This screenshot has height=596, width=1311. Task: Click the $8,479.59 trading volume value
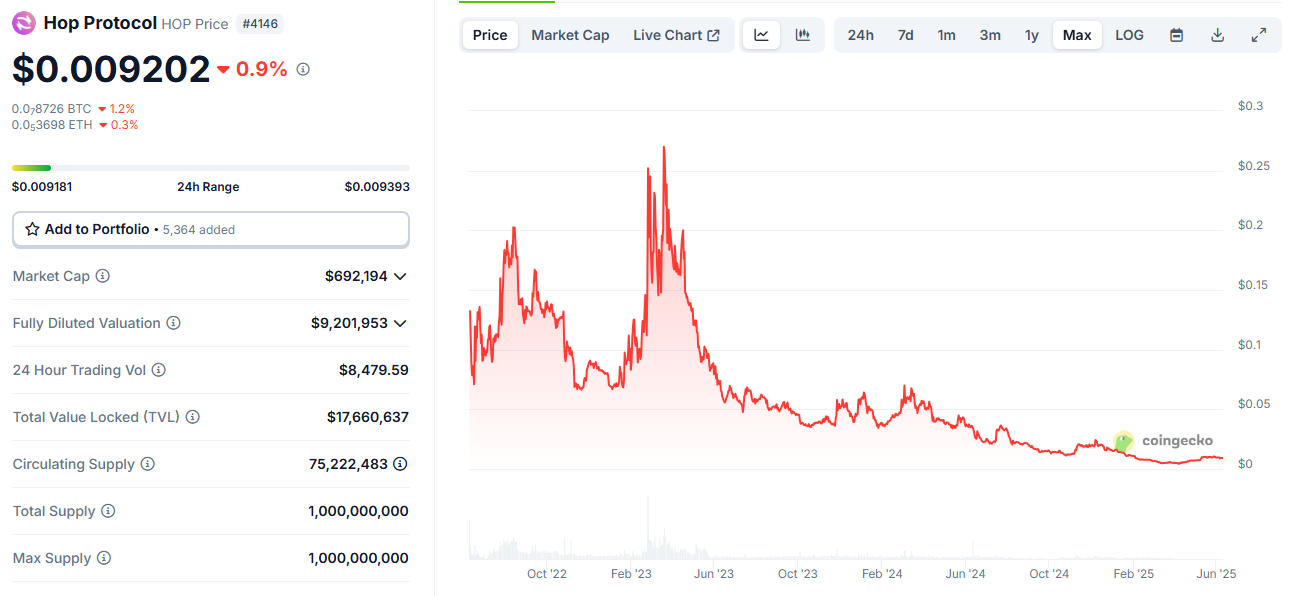click(374, 370)
